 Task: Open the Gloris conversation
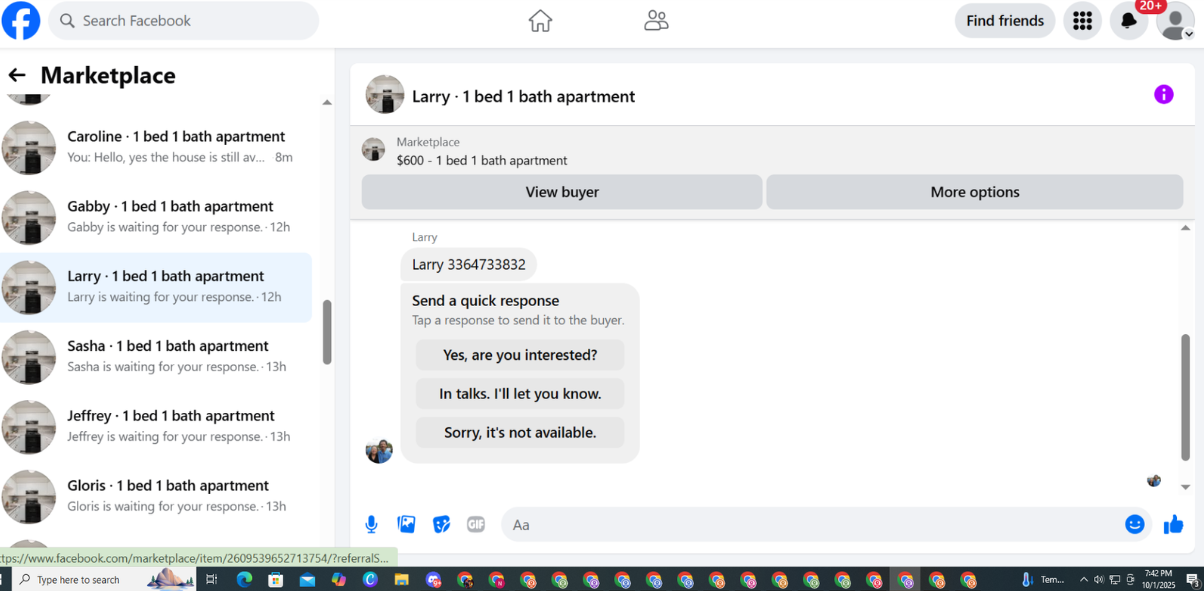(156, 497)
